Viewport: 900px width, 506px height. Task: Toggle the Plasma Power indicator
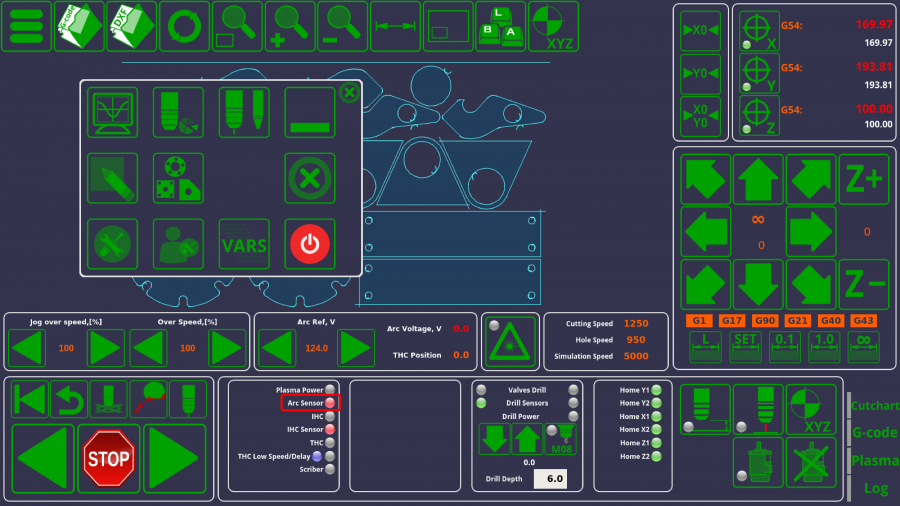click(x=329, y=389)
